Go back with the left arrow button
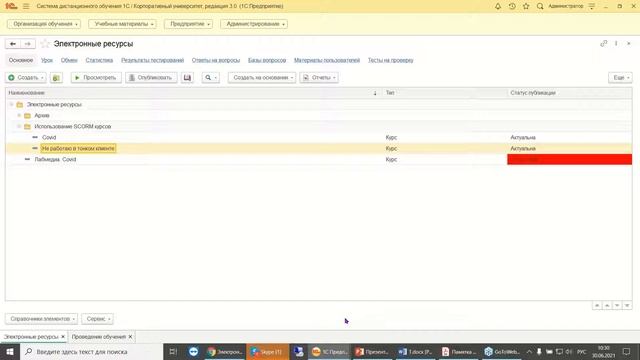 point(13,44)
